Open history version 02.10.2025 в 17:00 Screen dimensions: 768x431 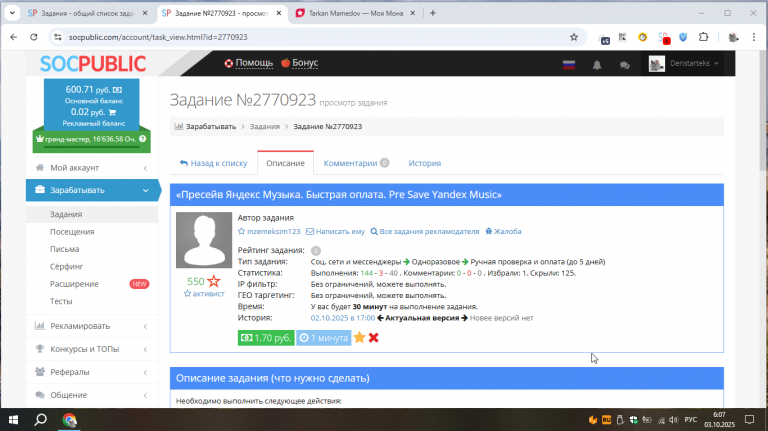point(343,318)
